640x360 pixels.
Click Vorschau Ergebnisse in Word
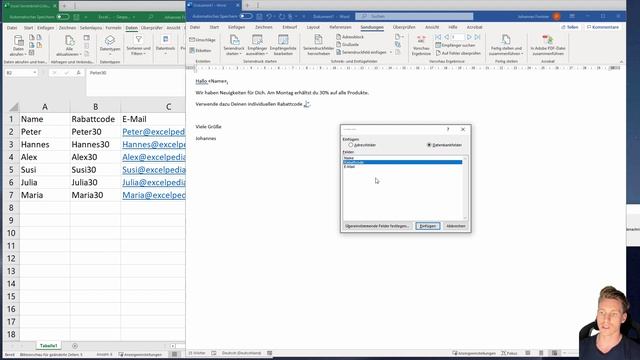click(421, 45)
